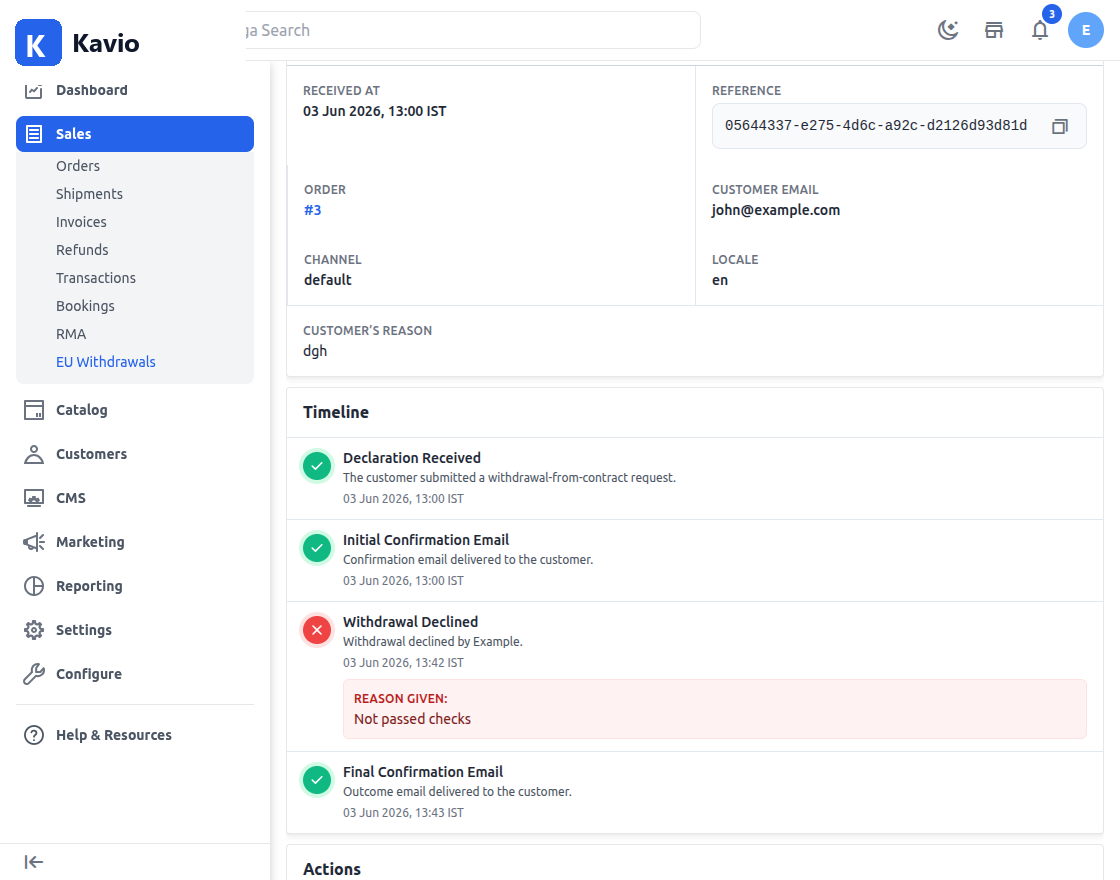Click channel value default
The image size is (1120, 880).
(x=328, y=280)
